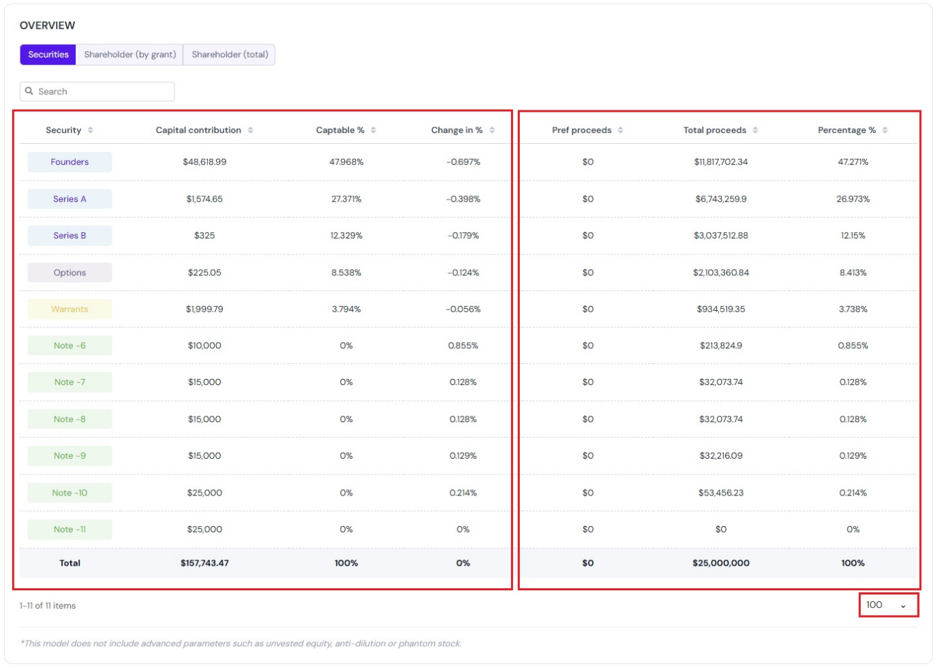Viewport: 939px width, 668px height.
Task: Switch to Shareholder (total) tab
Action: (229, 55)
